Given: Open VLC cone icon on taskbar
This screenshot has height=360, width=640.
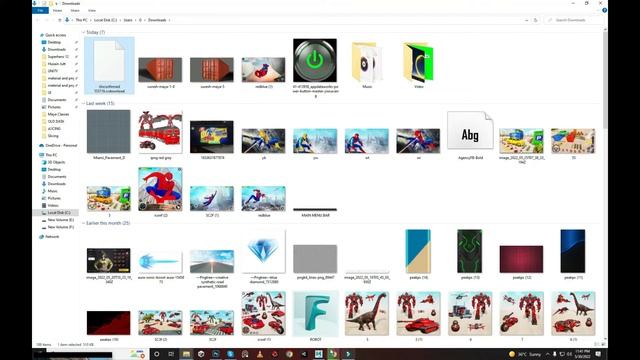Looking at the screenshot, I should pyautogui.click(x=260, y=354).
